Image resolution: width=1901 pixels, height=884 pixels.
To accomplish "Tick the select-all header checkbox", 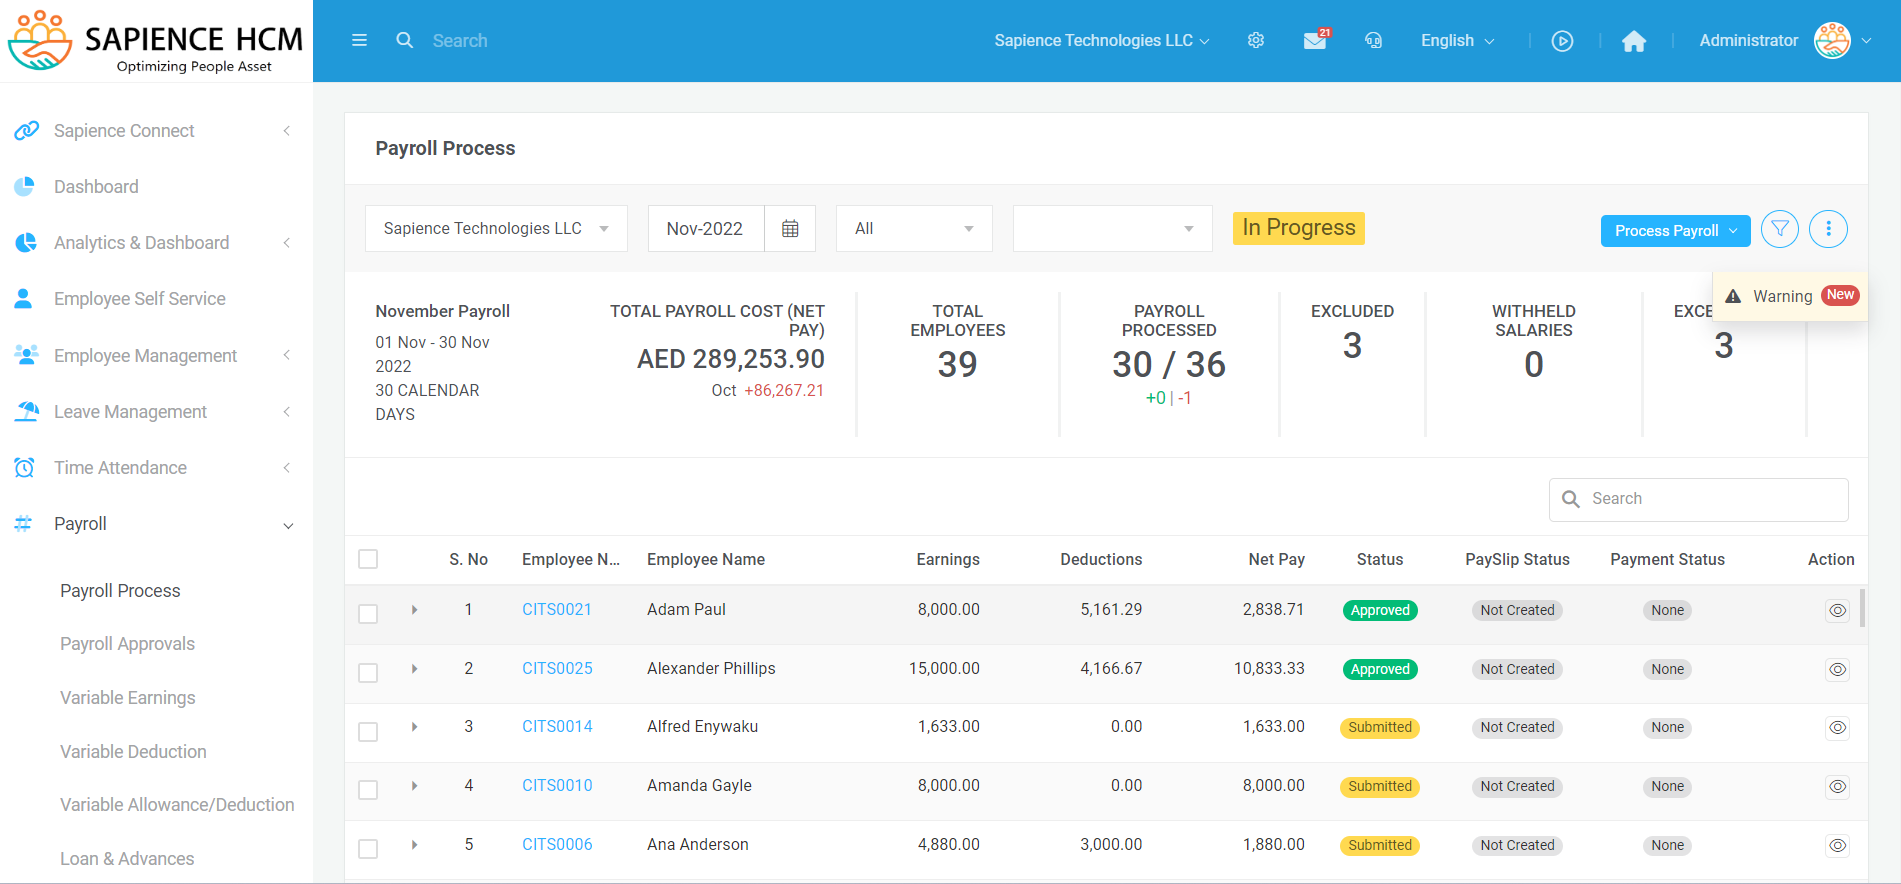I will pos(368,559).
